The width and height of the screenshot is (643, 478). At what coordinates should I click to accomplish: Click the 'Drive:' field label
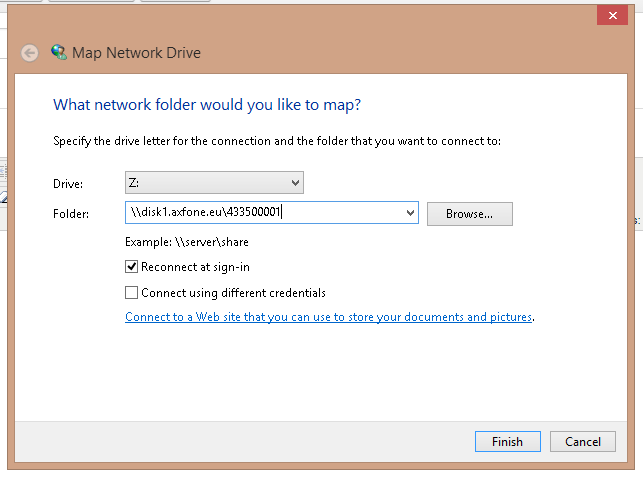[68, 184]
